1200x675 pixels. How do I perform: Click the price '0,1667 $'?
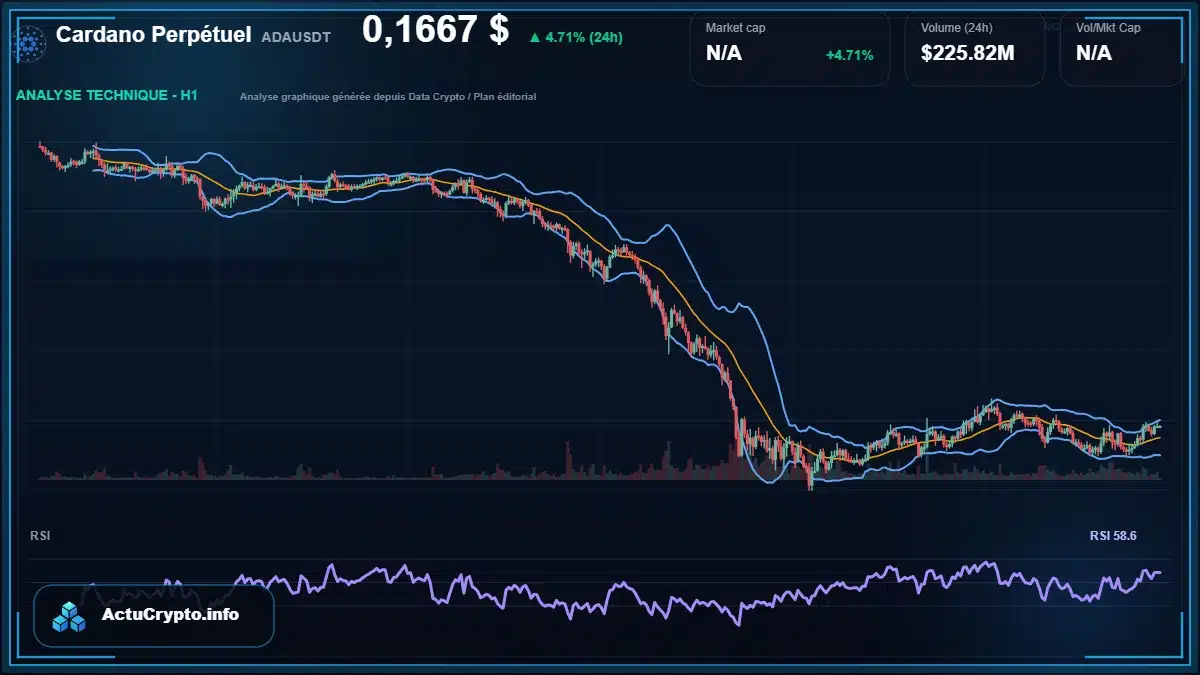436,30
